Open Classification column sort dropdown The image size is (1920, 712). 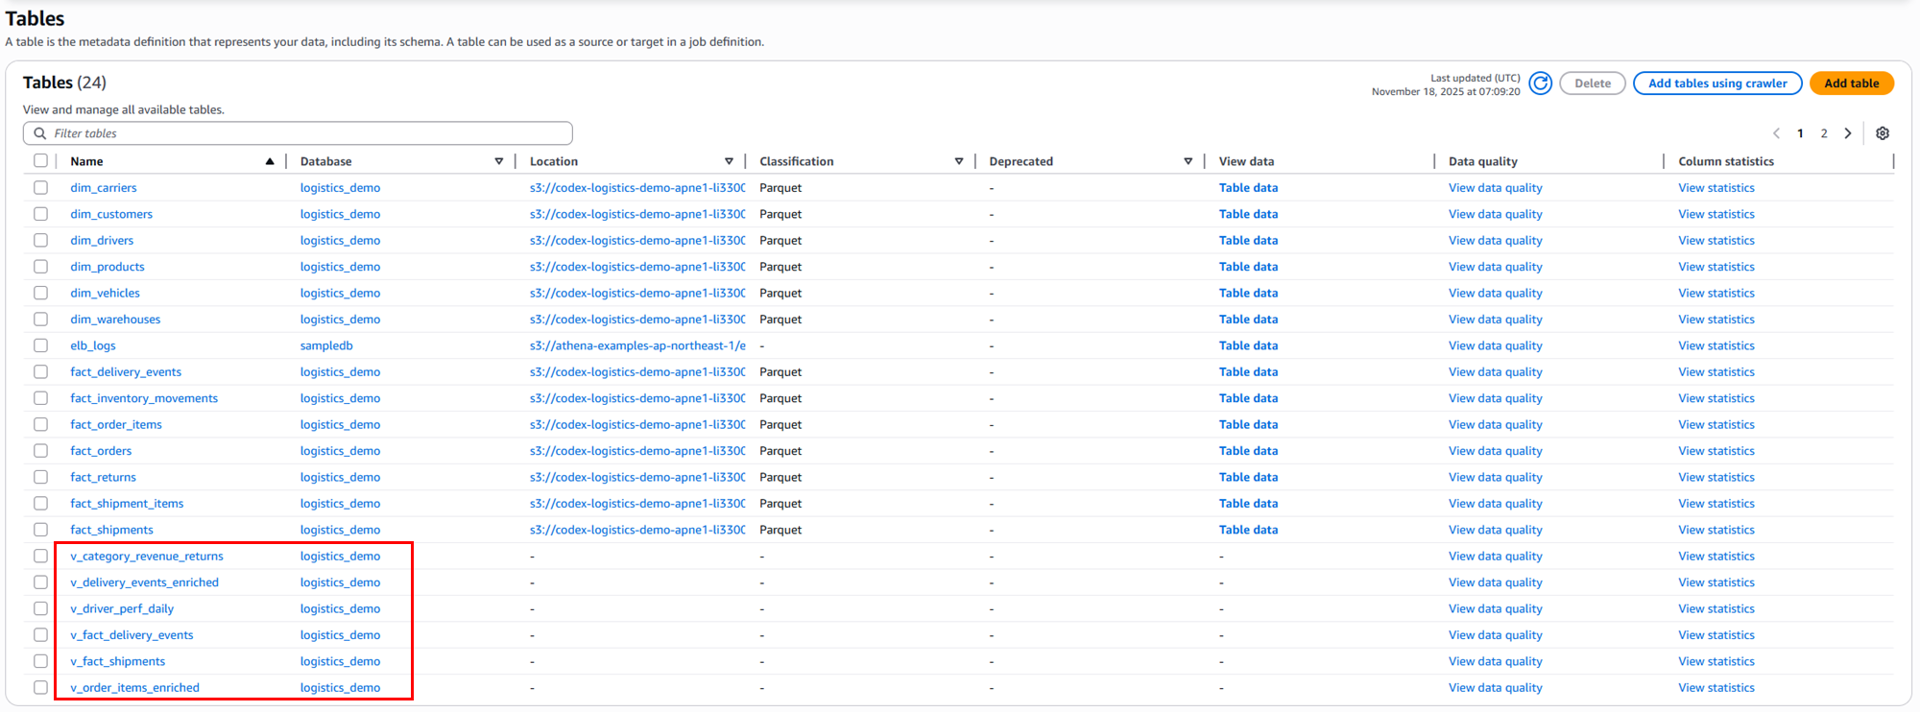click(958, 161)
